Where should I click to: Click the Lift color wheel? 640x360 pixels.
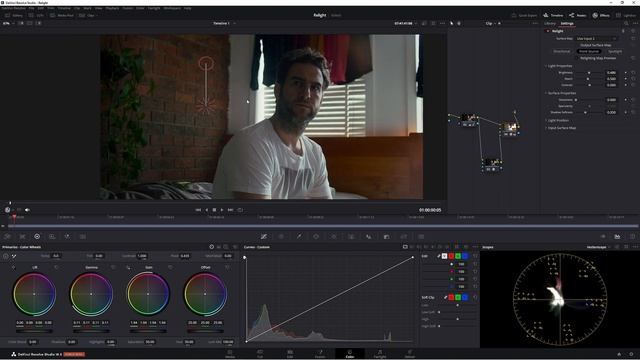click(x=34, y=294)
